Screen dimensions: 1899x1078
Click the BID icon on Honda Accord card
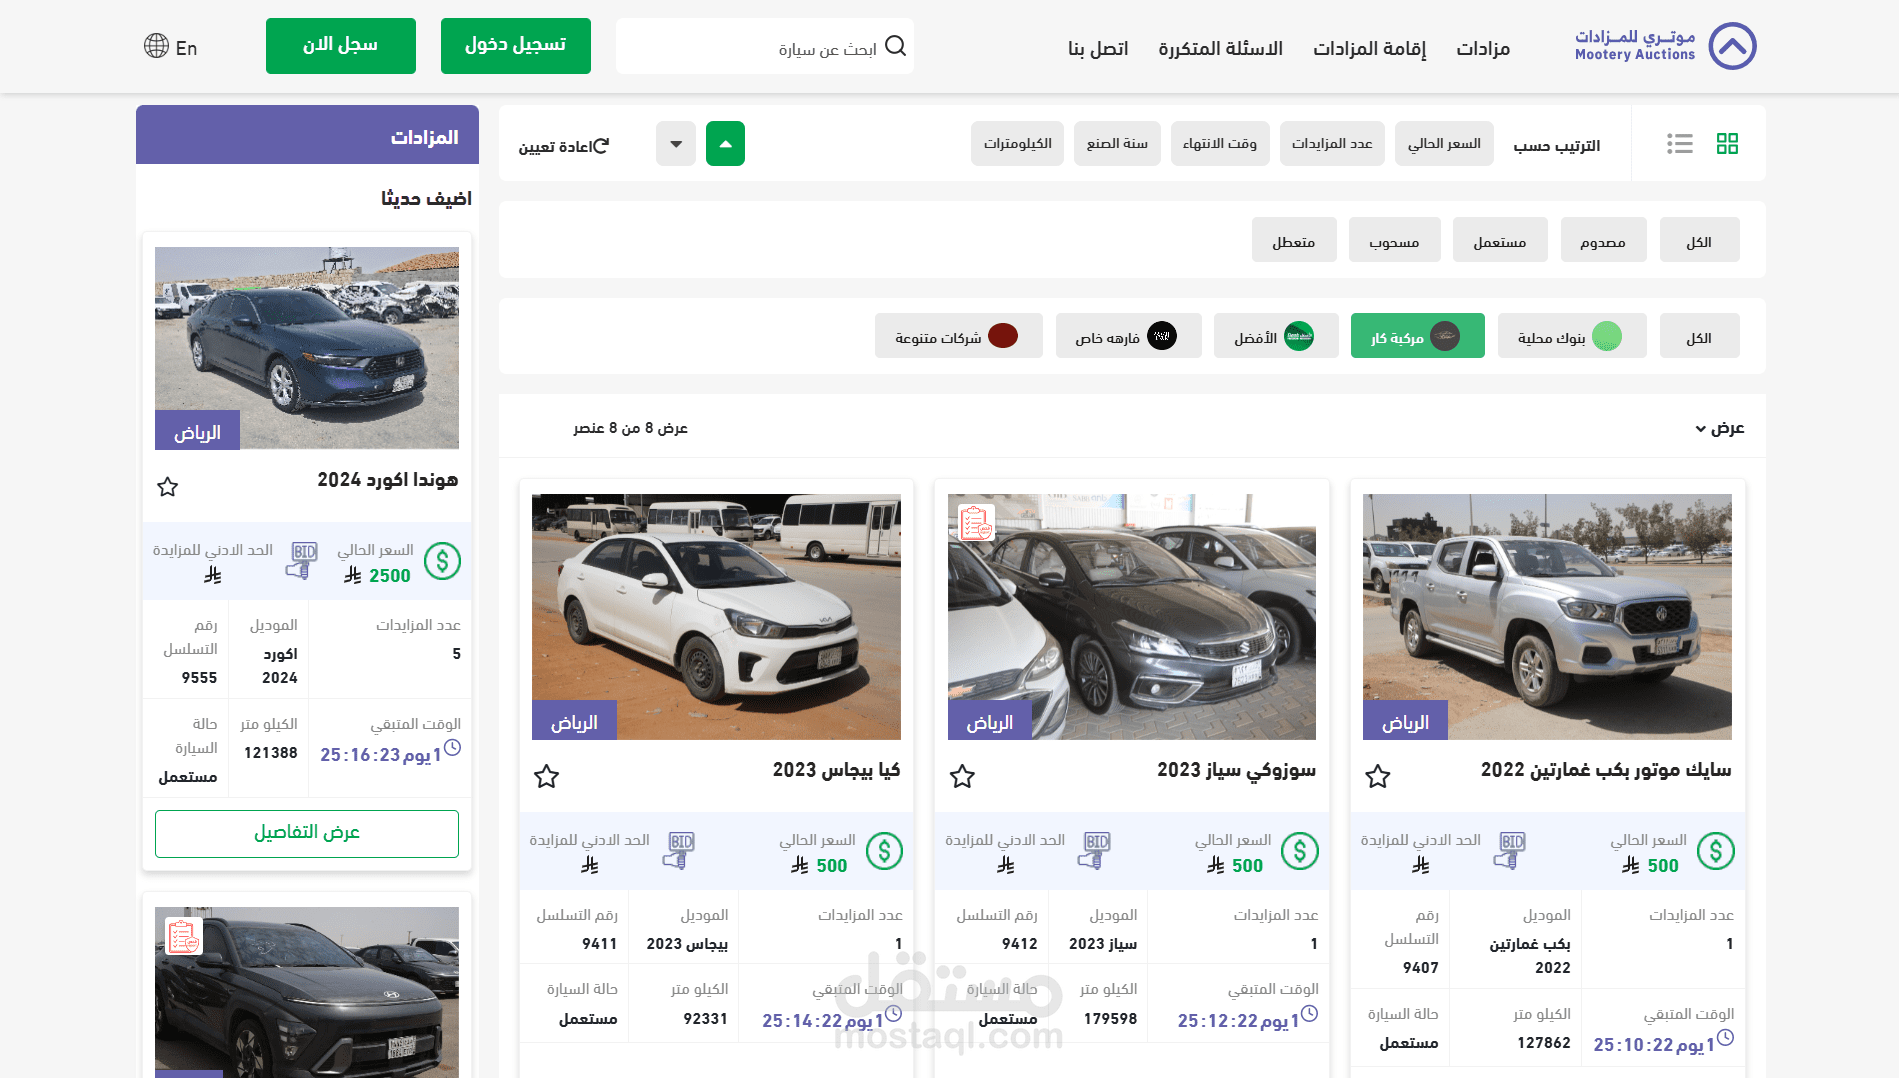pos(301,561)
